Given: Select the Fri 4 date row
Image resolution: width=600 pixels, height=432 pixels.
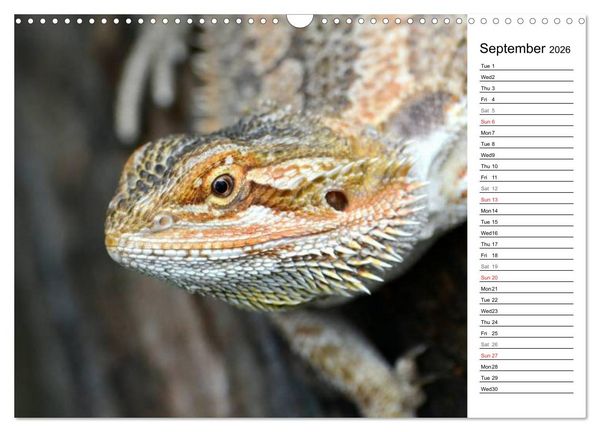Looking at the screenshot, I should (527, 99).
